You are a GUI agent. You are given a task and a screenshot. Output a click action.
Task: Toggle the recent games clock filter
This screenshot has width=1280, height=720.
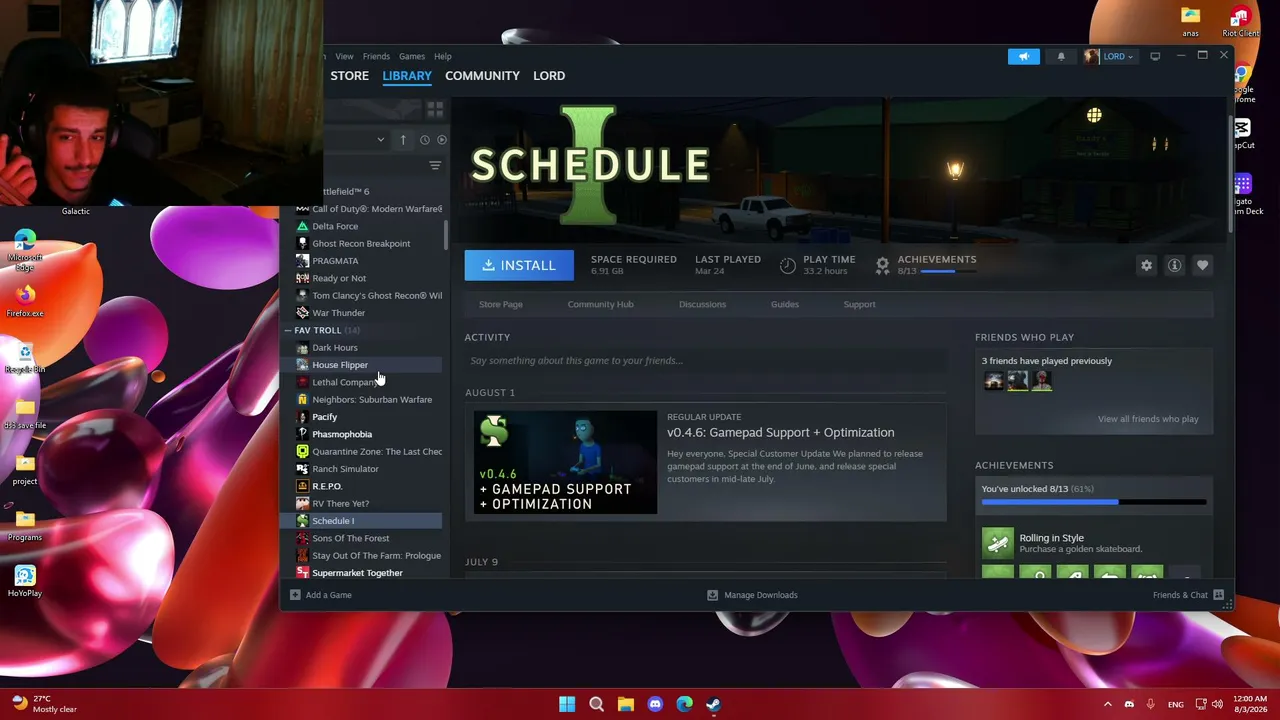[x=425, y=140]
